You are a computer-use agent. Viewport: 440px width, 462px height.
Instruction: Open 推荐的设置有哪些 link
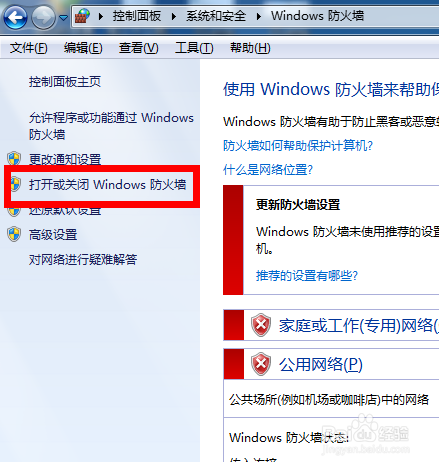click(307, 276)
